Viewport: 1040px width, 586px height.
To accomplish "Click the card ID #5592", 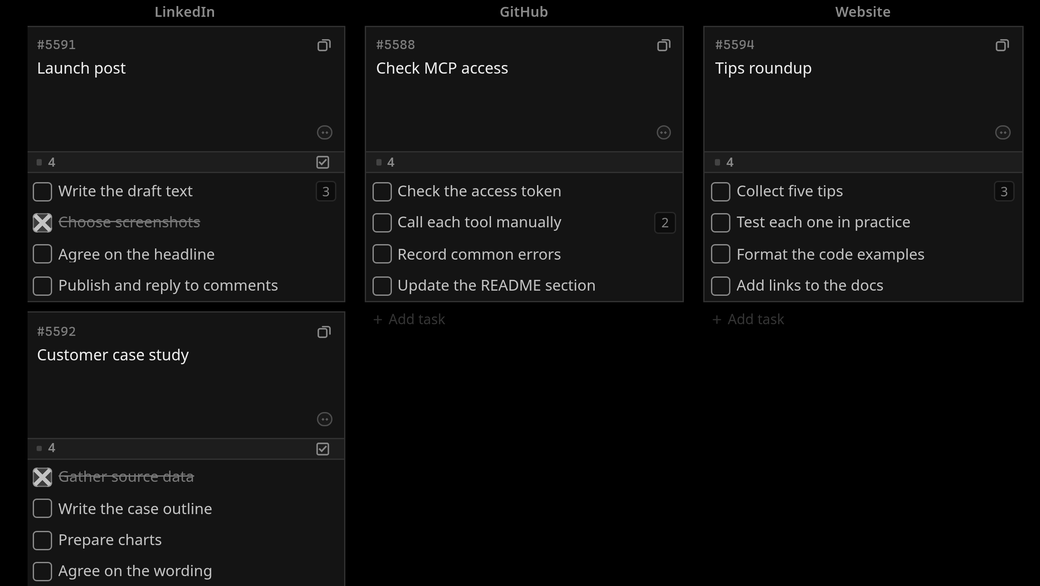I will [56, 331].
